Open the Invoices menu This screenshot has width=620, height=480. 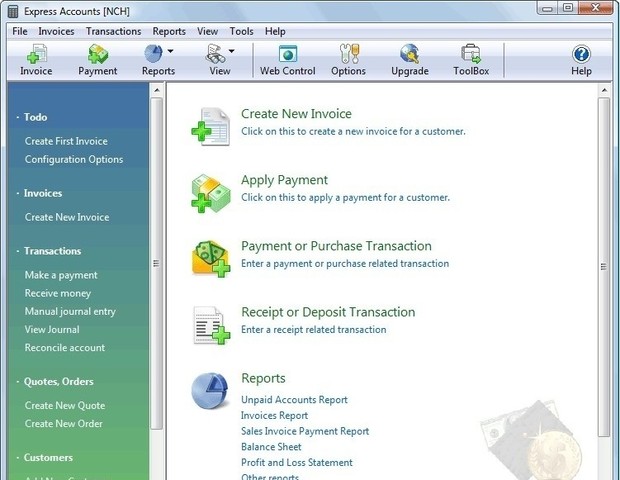pyautogui.click(x=56, y=31)
